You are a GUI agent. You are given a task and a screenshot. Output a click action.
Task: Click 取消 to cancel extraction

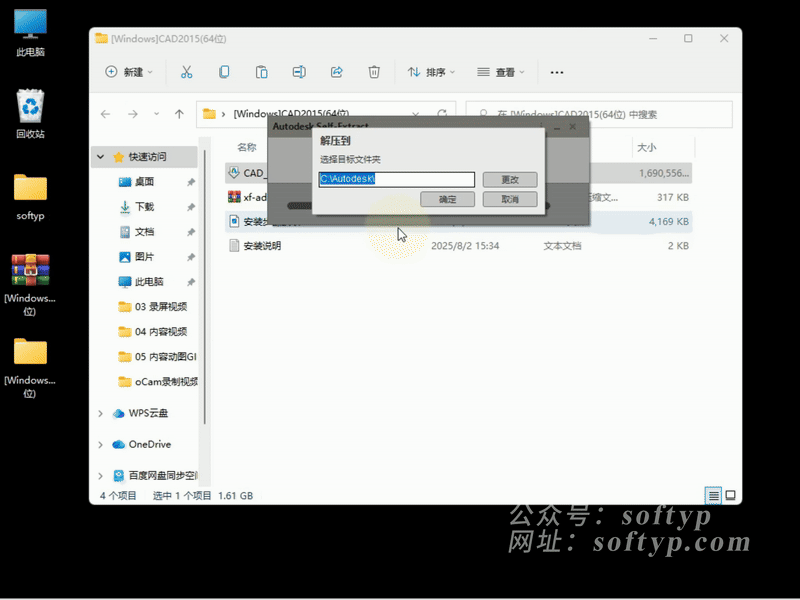pos(510,199)
